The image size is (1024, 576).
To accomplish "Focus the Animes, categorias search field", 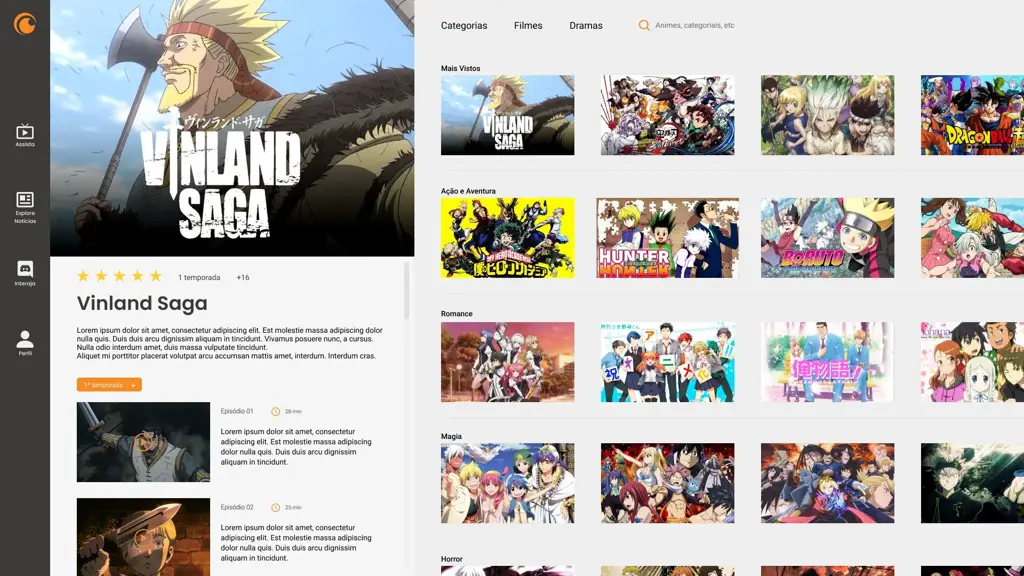I will point(694,25).
